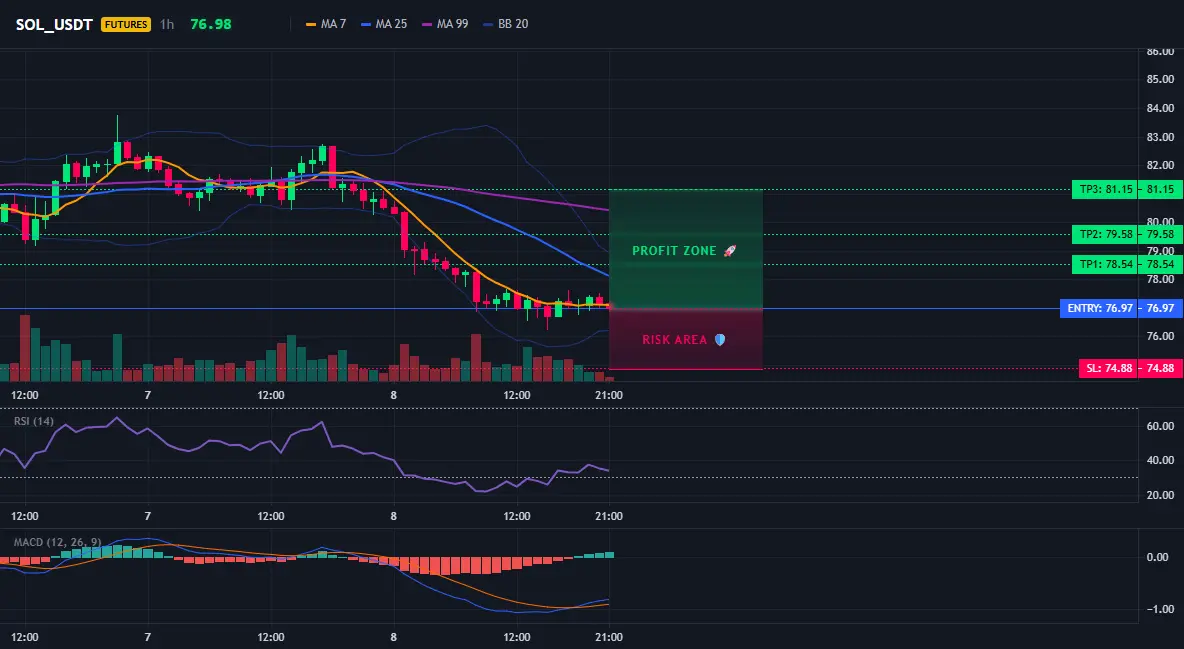Click the rocket icon in profit zone

[x=729, y=251]
